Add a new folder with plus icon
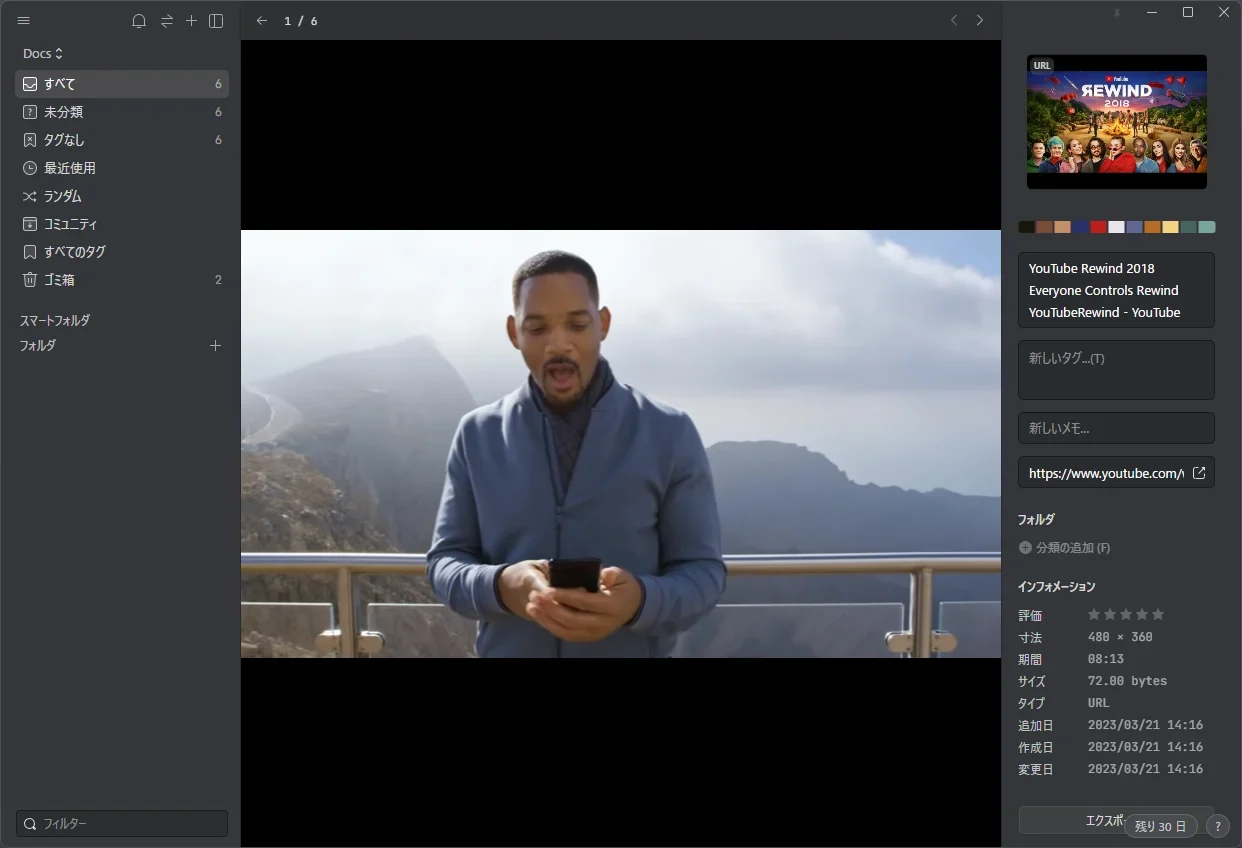Image resolution: width=1242 pixels, height=848 pixels. 215,346
